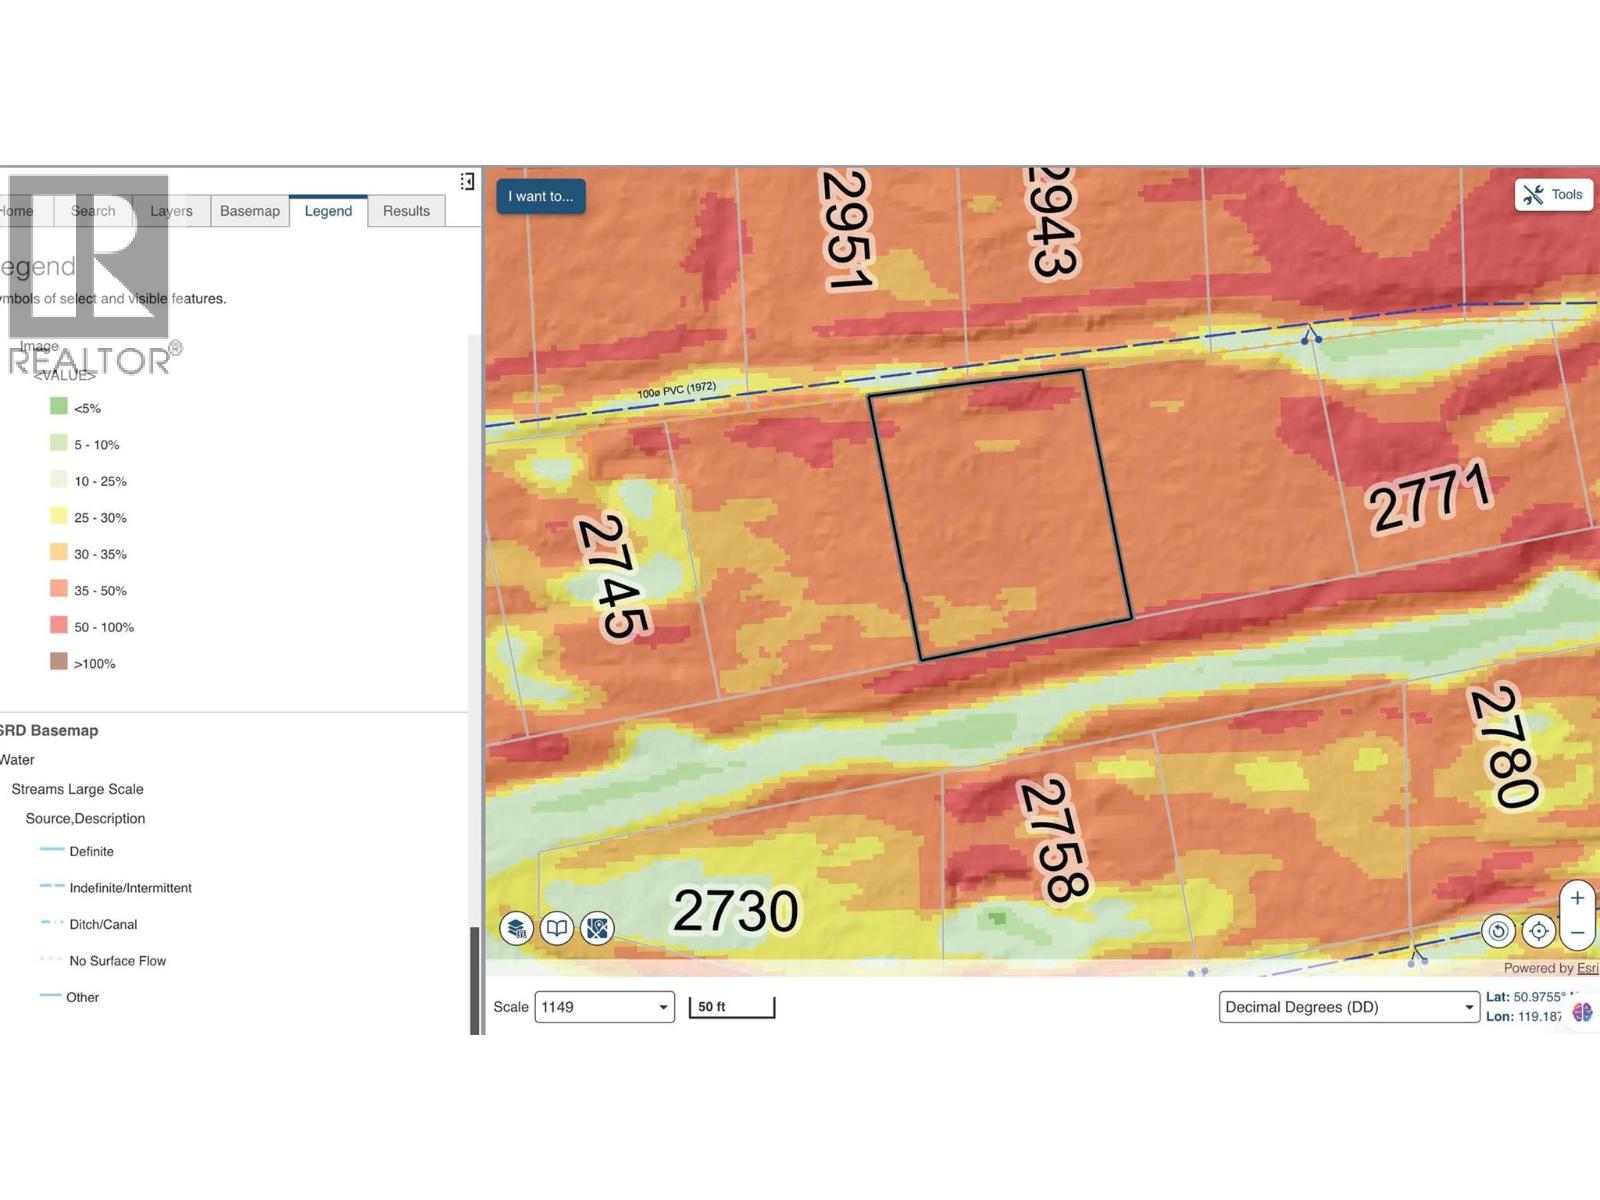Click the open book legend icon

click(557, 929)
